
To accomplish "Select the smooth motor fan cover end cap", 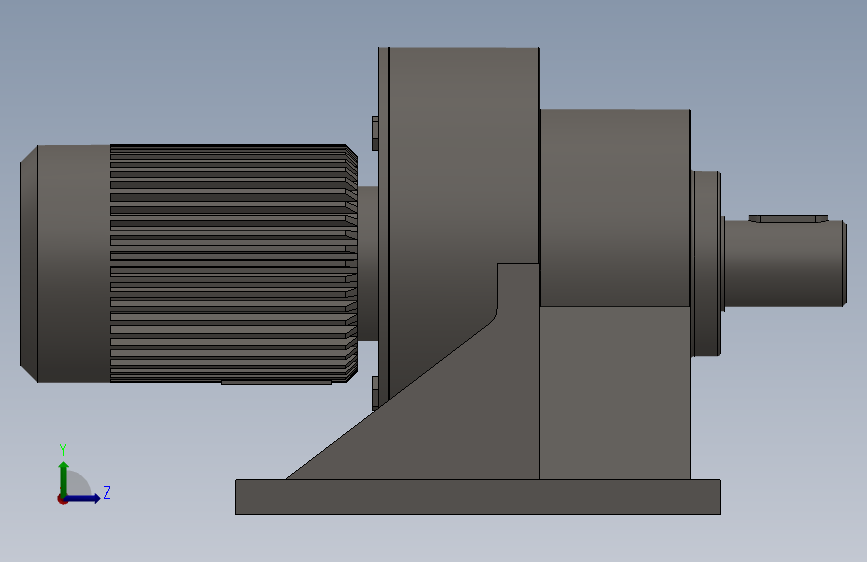I will pyautogui.click(x=65, y=263).
